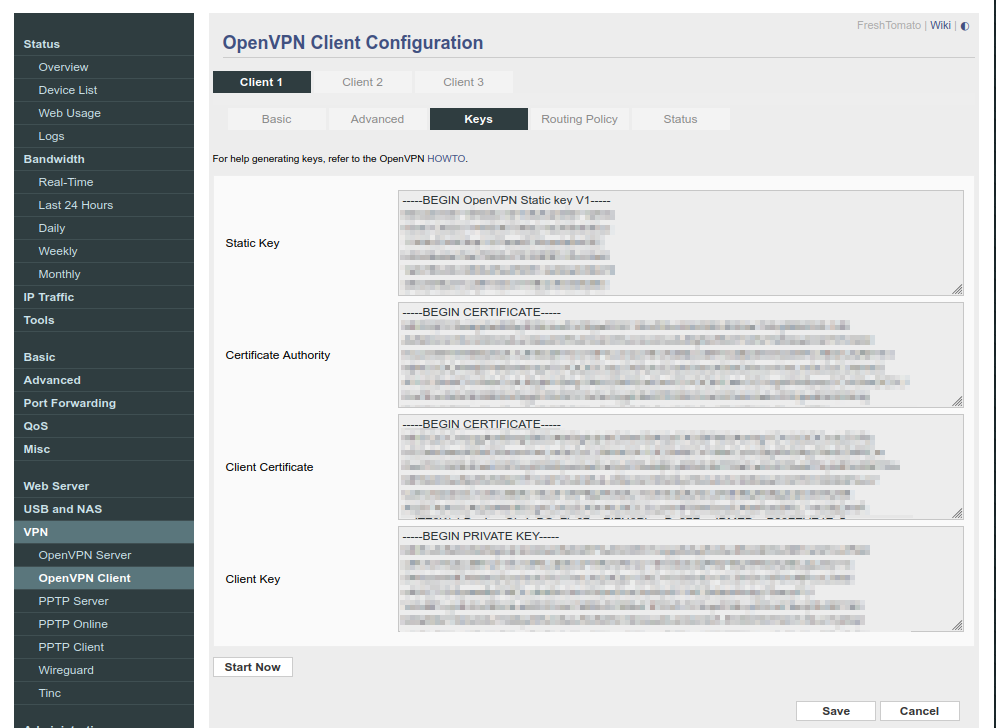
Task: Open PPTP Server in the sidebar
Action: (x=104, y=601)
